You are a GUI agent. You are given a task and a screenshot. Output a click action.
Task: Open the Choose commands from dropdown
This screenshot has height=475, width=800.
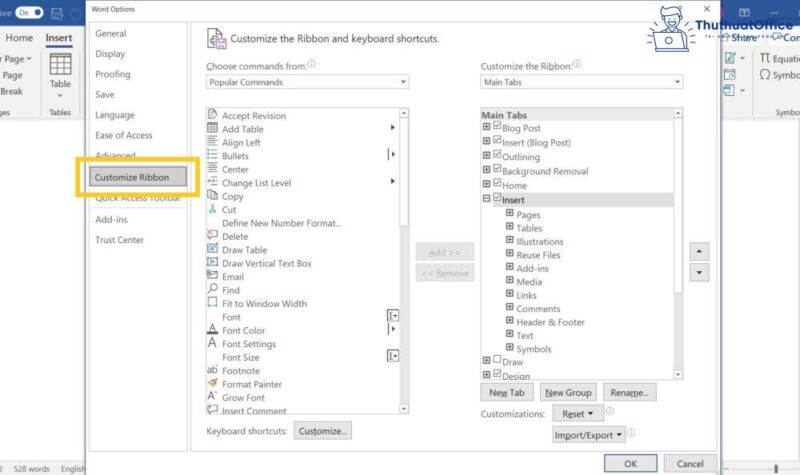[307, 82]
